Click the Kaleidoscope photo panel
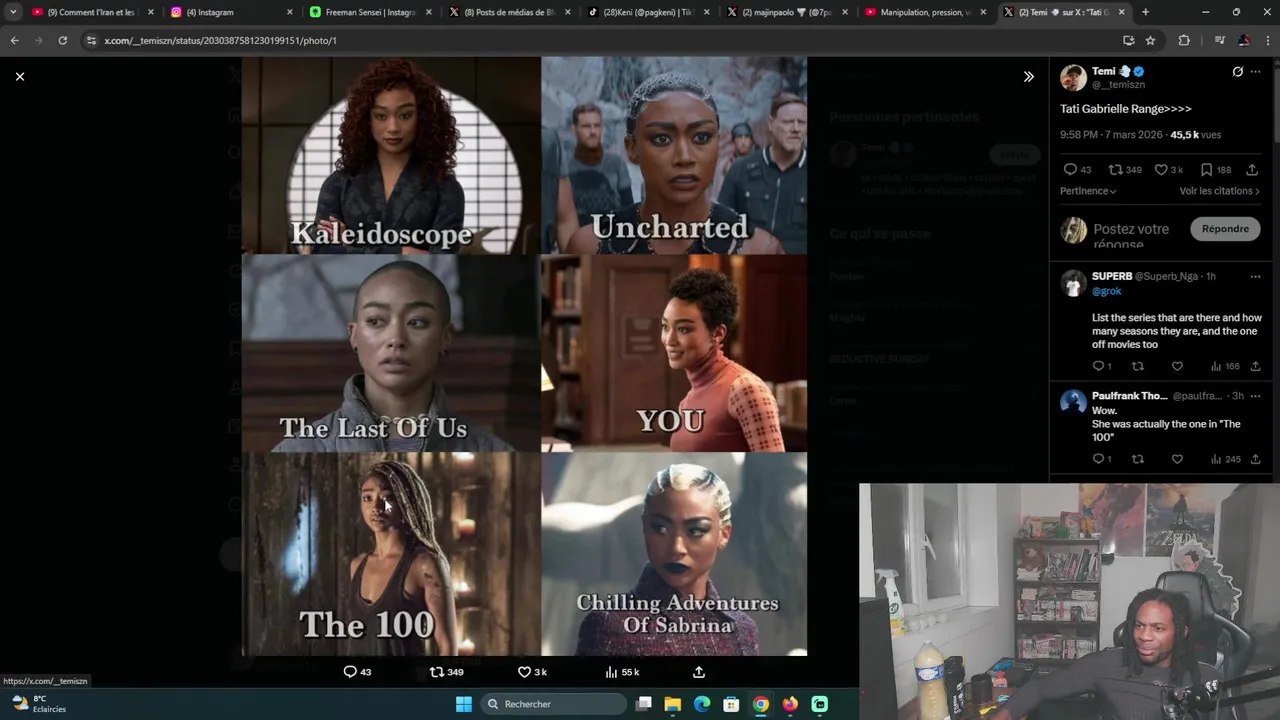Viewport: 1280px width, 720px height. [x=391, y=155]
